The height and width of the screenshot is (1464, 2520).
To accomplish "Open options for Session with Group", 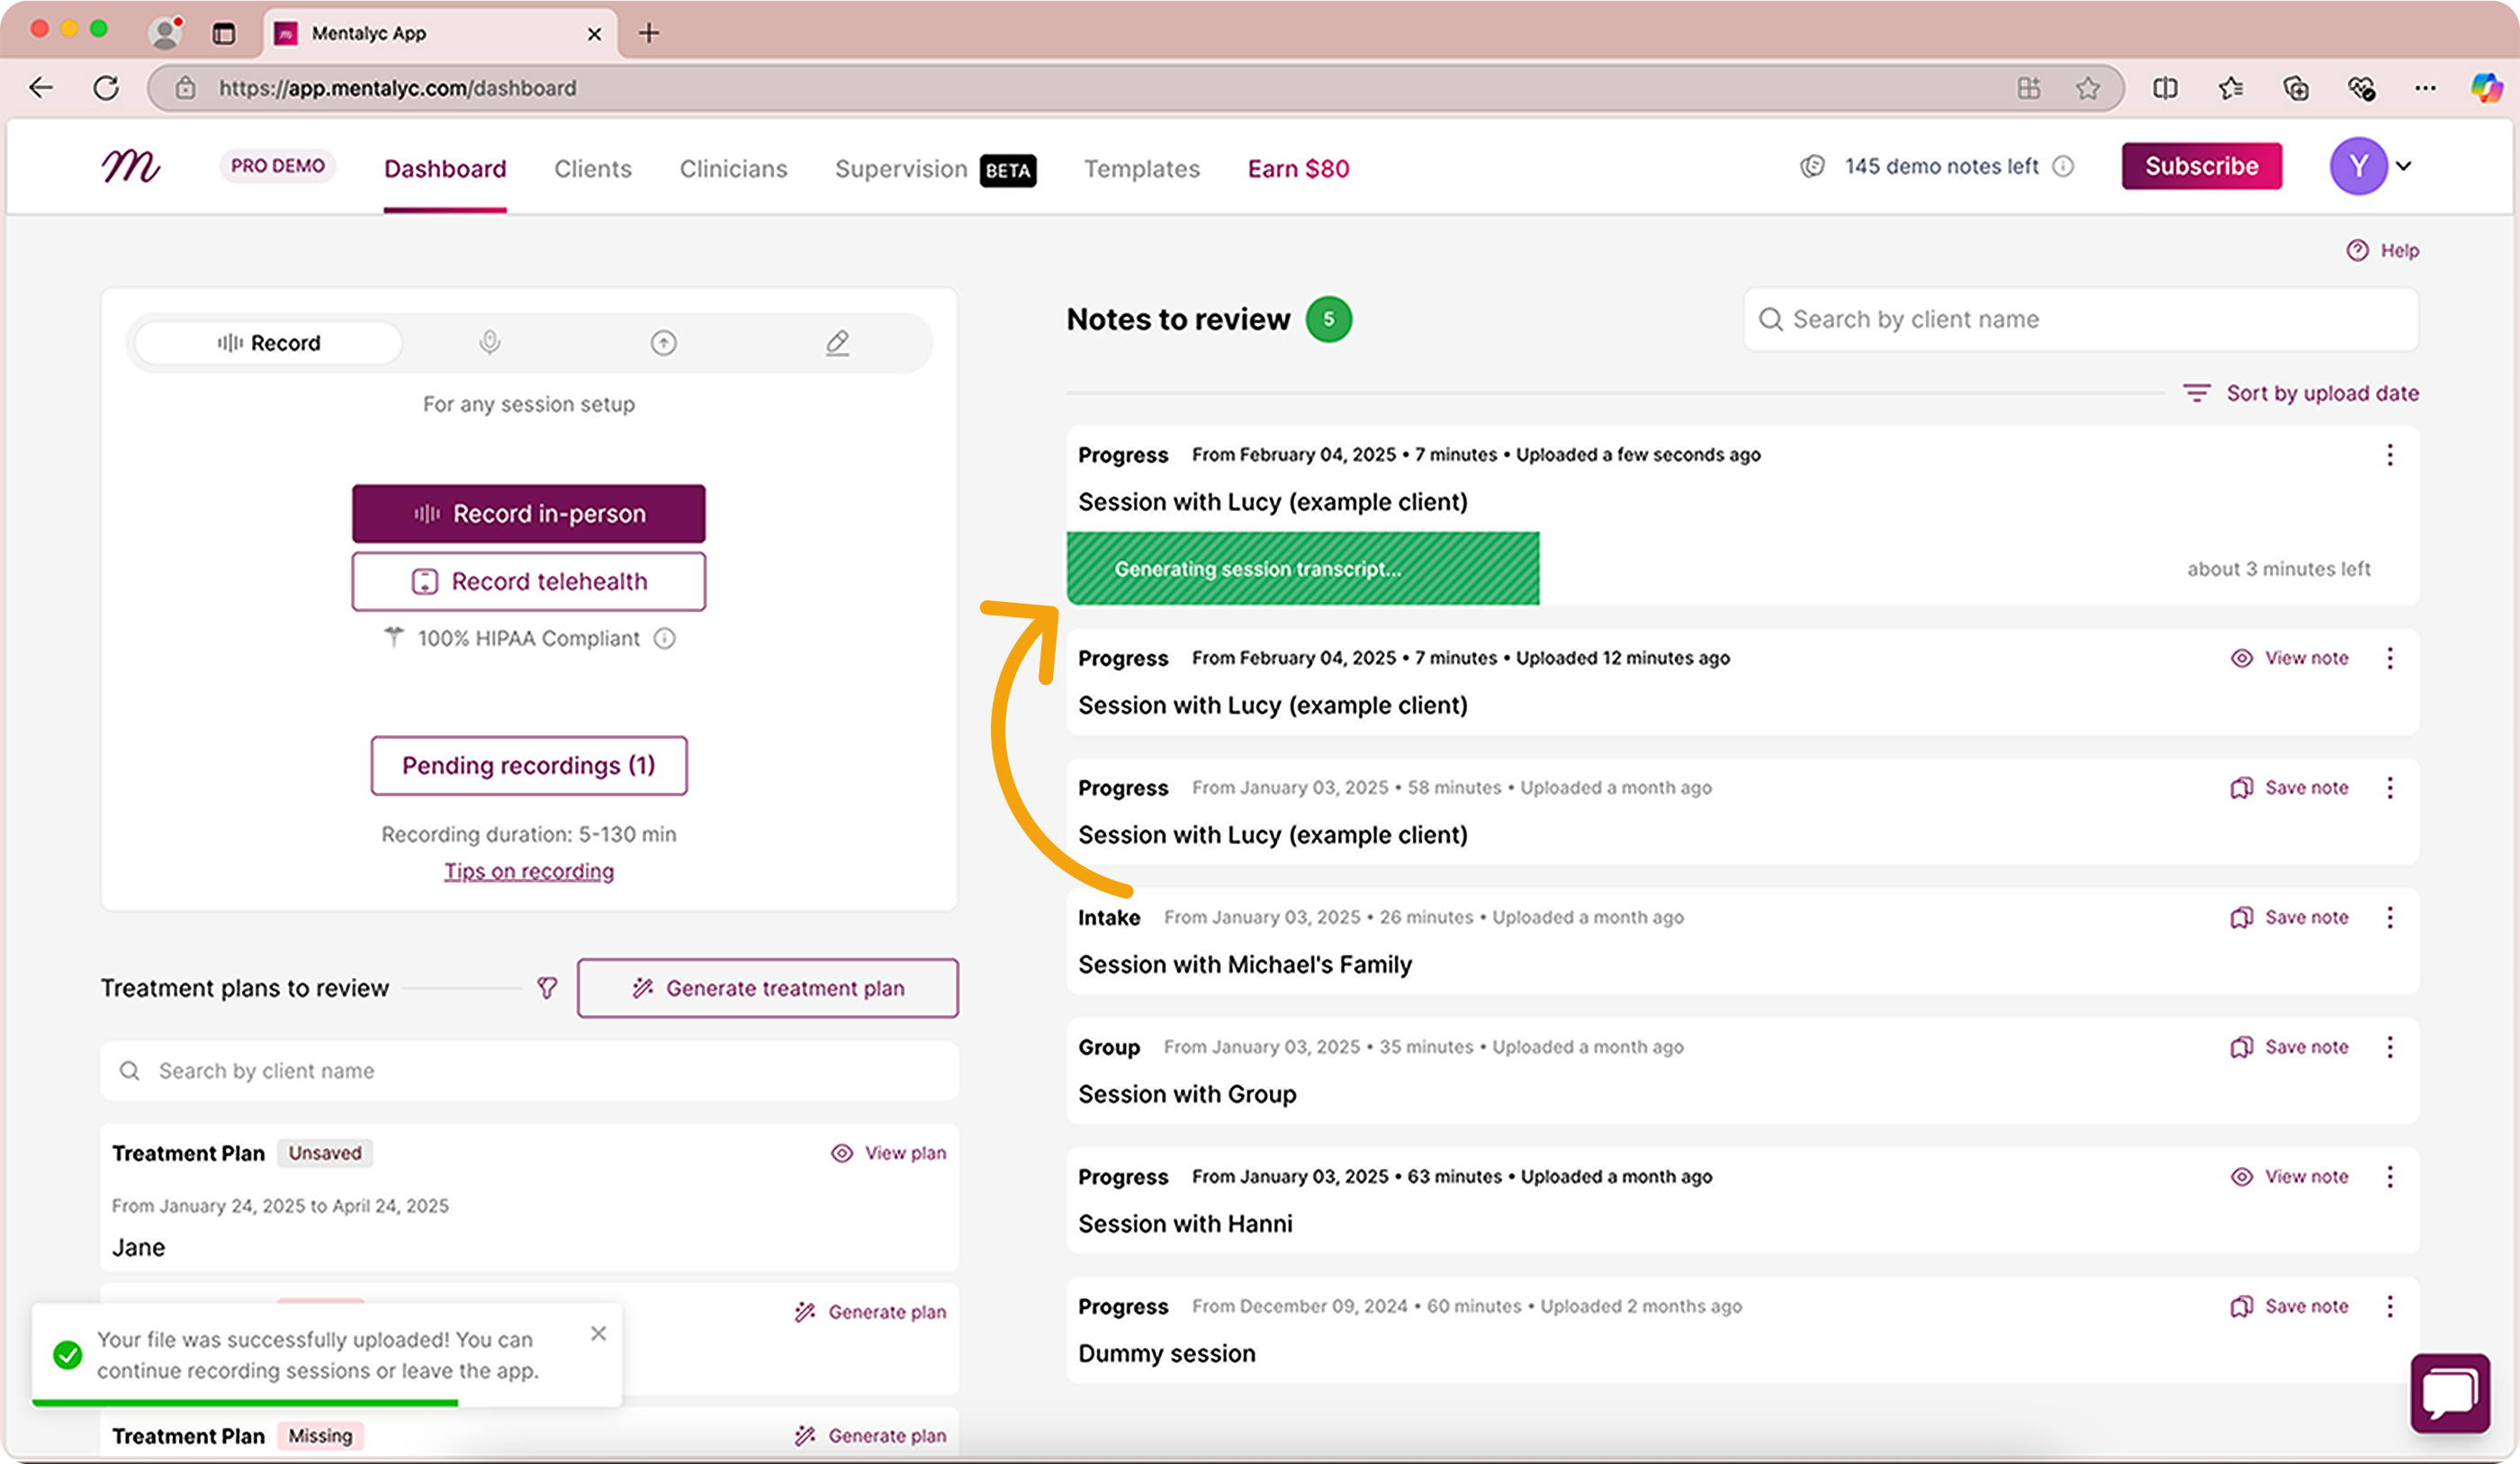I will (x=2390, y=1047).
